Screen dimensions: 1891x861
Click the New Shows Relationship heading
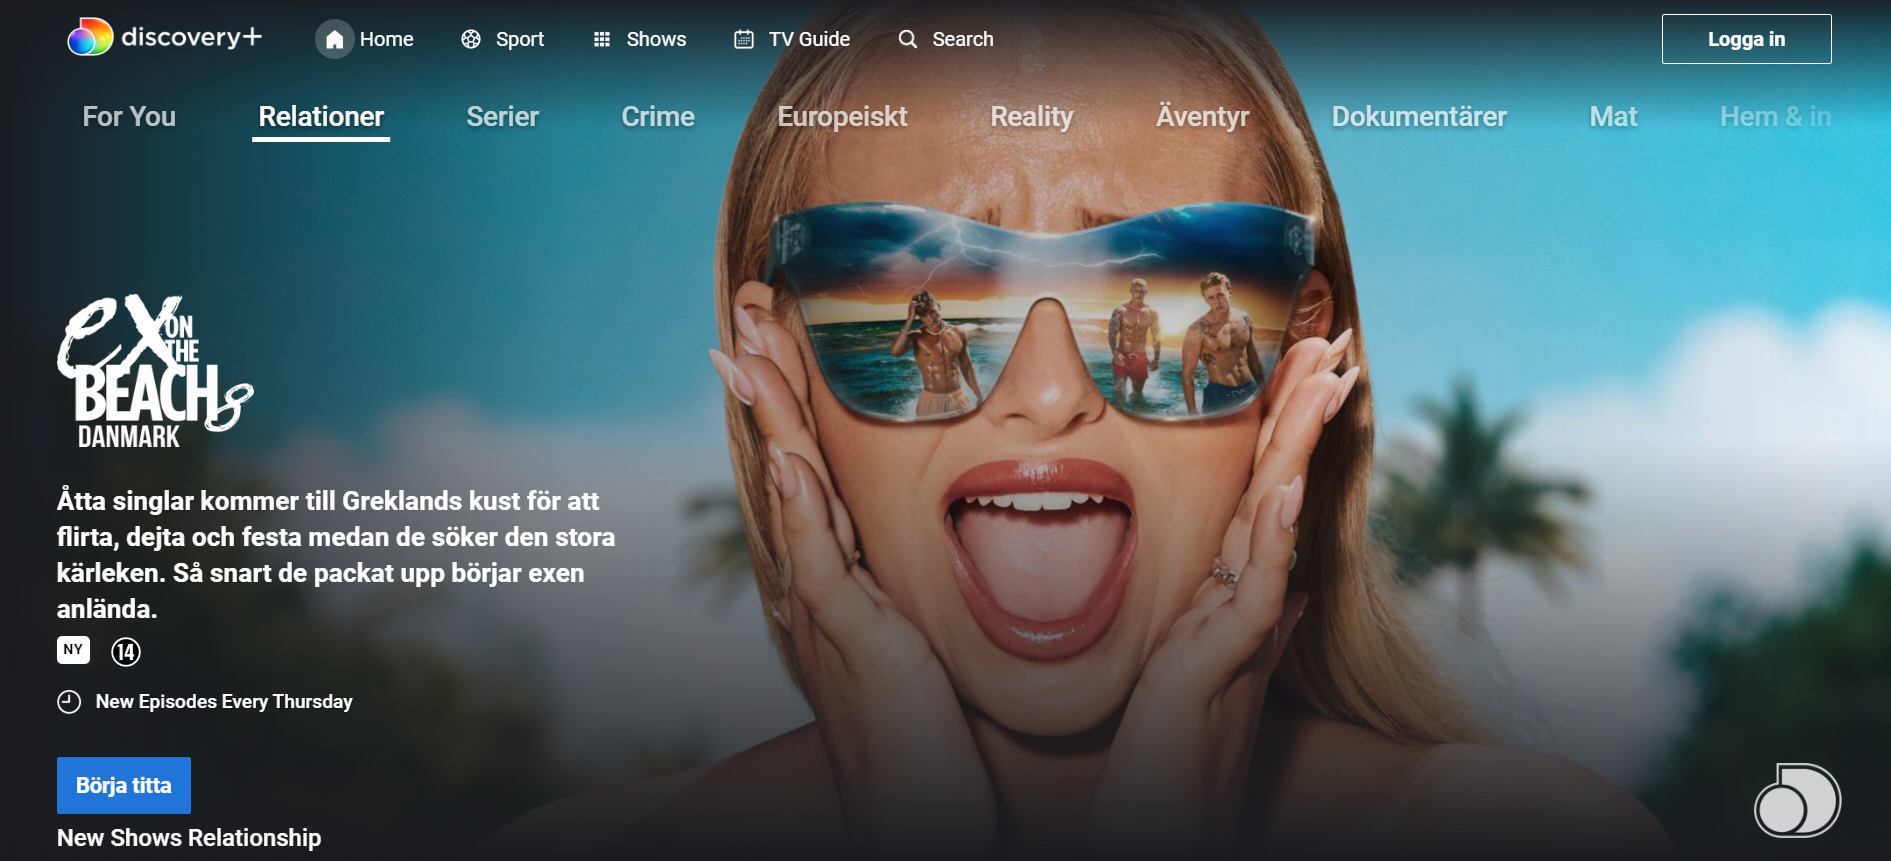(189, 838)
